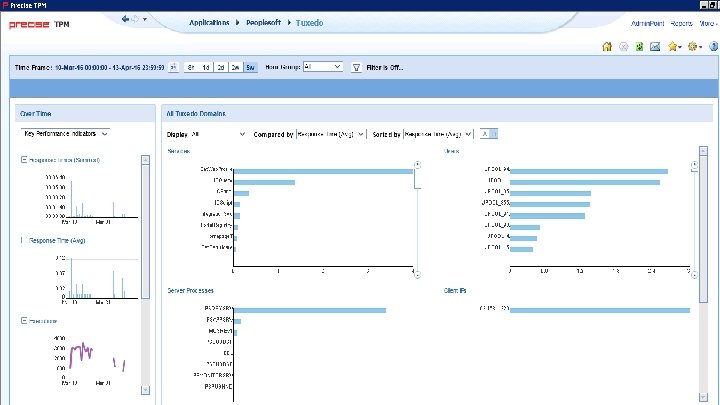Click the Services chart scroll-up circle icon
The height and width of the screenshot is (405, 720).
click(x=417, y=164)
